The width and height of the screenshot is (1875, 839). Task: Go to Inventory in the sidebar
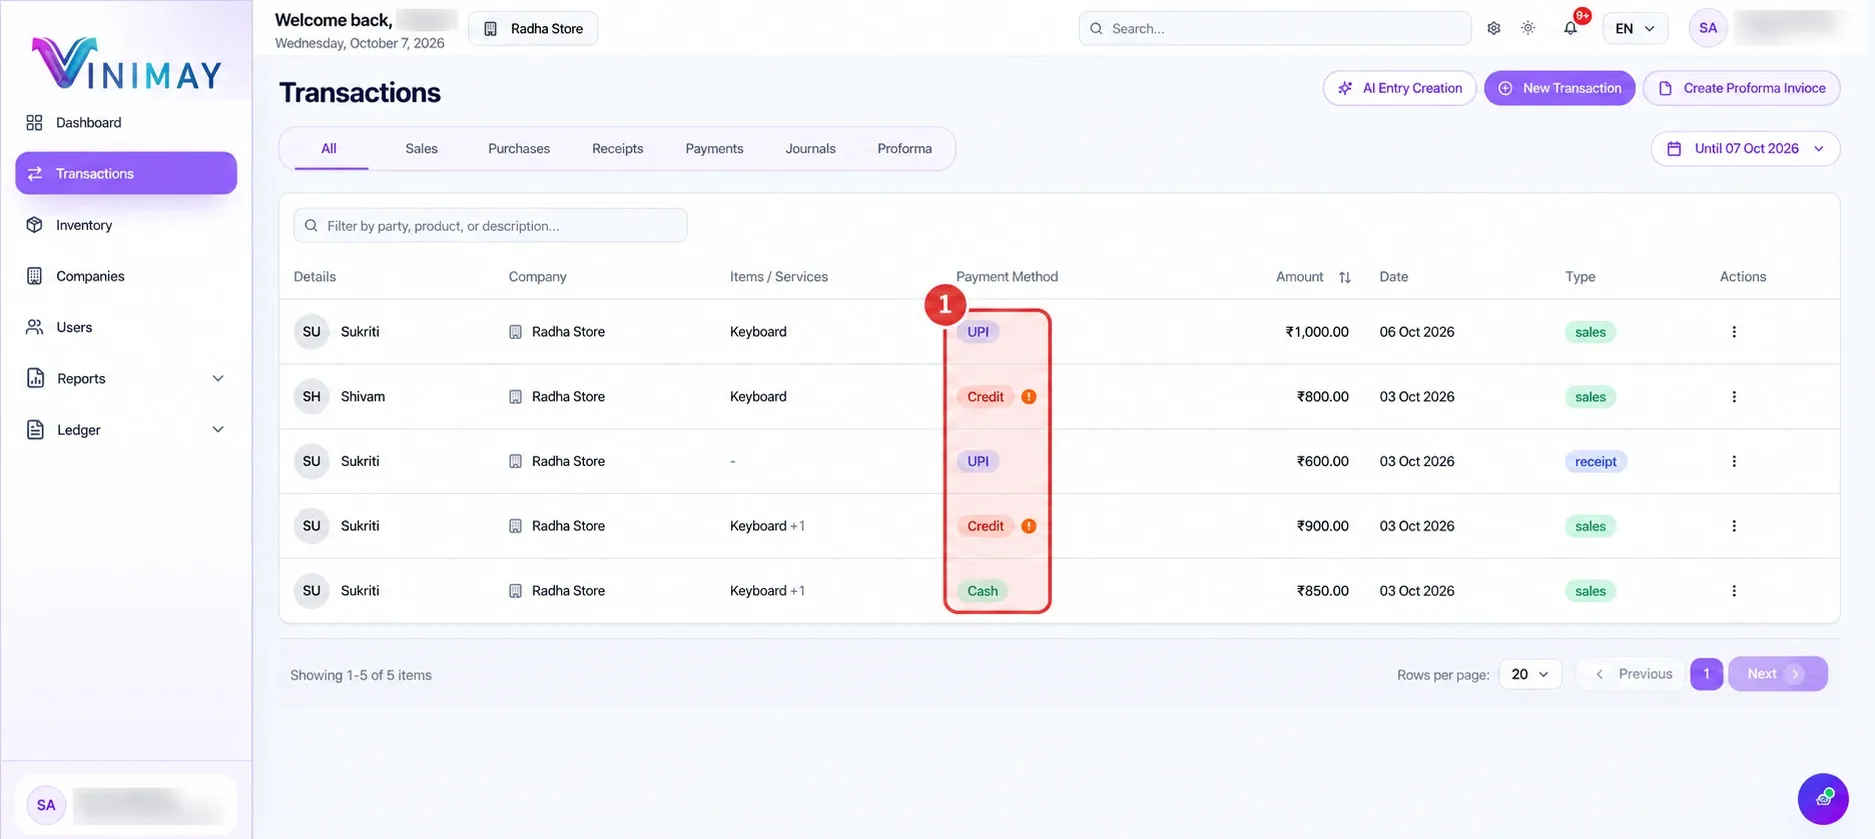(x=126, y=225)
